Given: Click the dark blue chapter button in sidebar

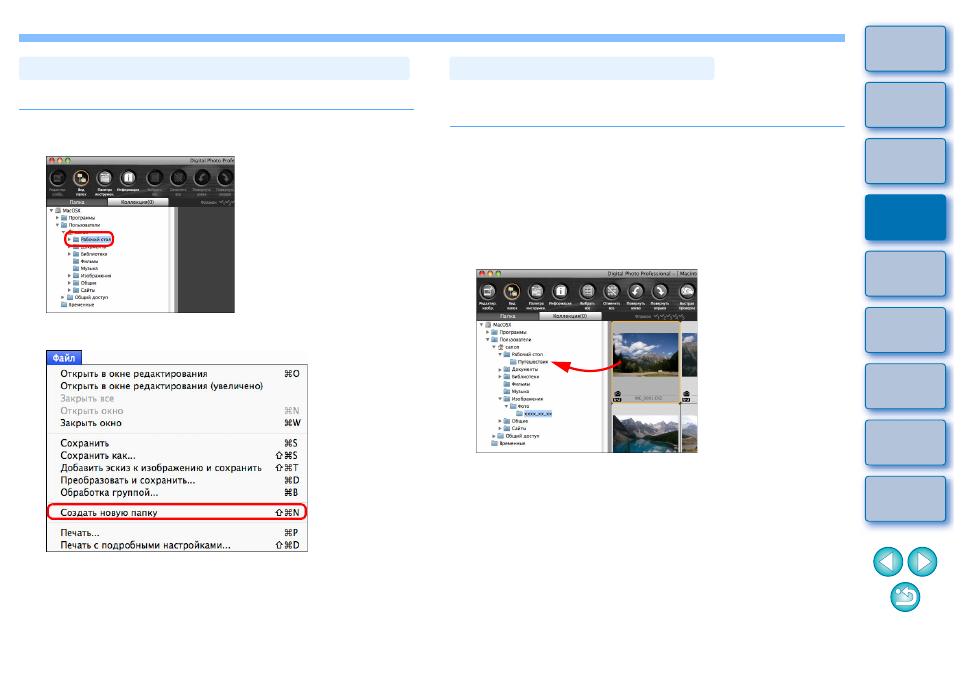Looking at the screenshot, I should tap(905, 217).
